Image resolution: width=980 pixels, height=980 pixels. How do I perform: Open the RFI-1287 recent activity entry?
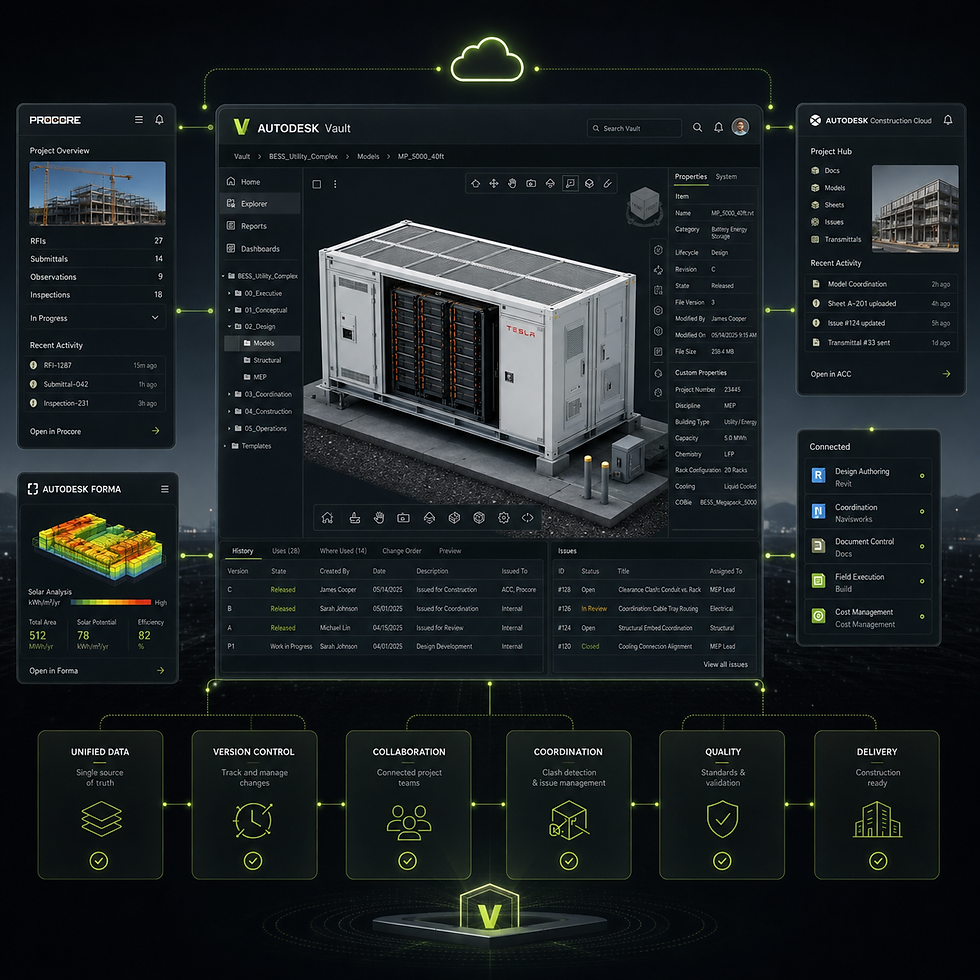[x=95, y=365]
